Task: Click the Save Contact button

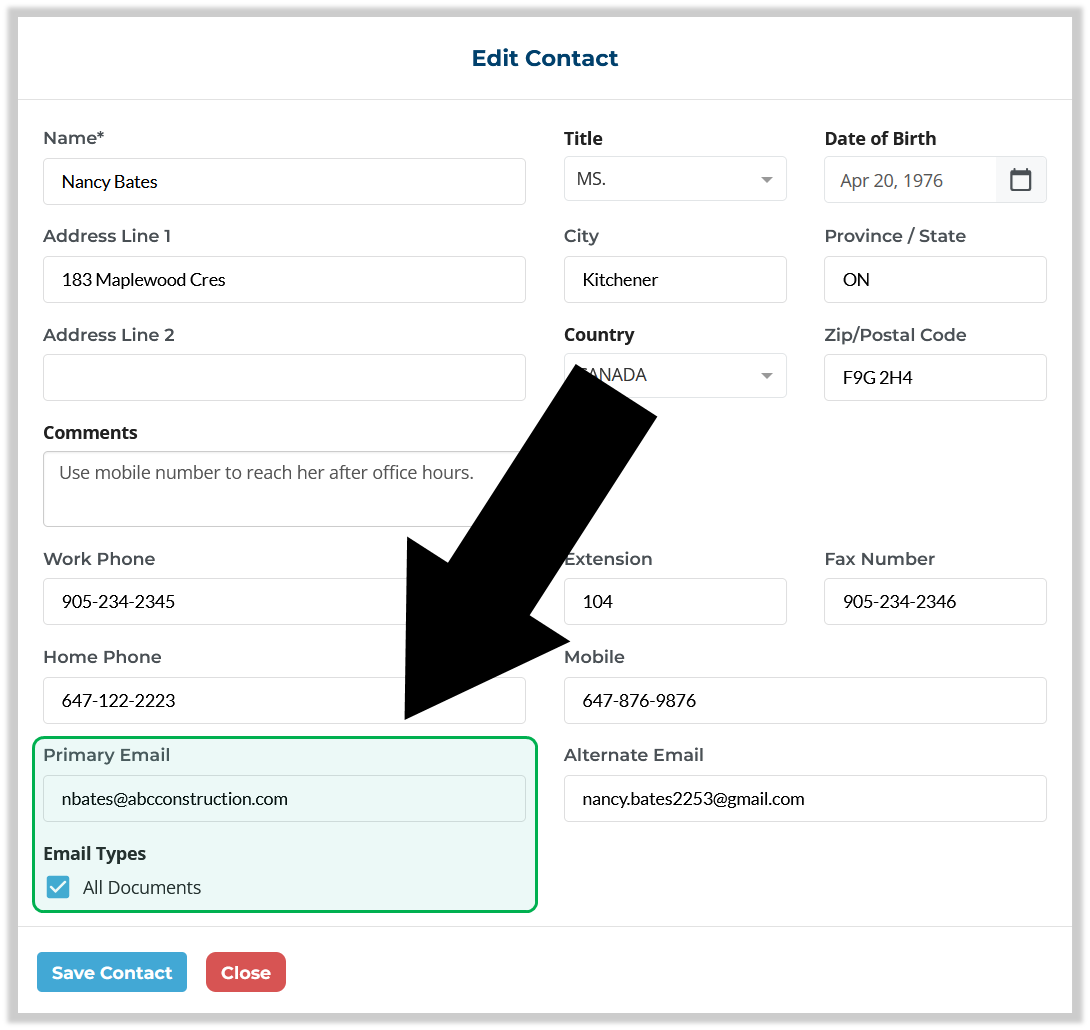Action: pyautogui.click(x=111, y=972)
